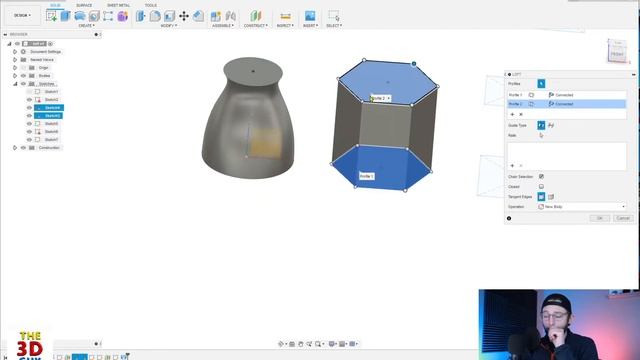The height and width of the screenshot is (360, 640).
Task: Switch to the Surface tab
Action: pos(84,5)
